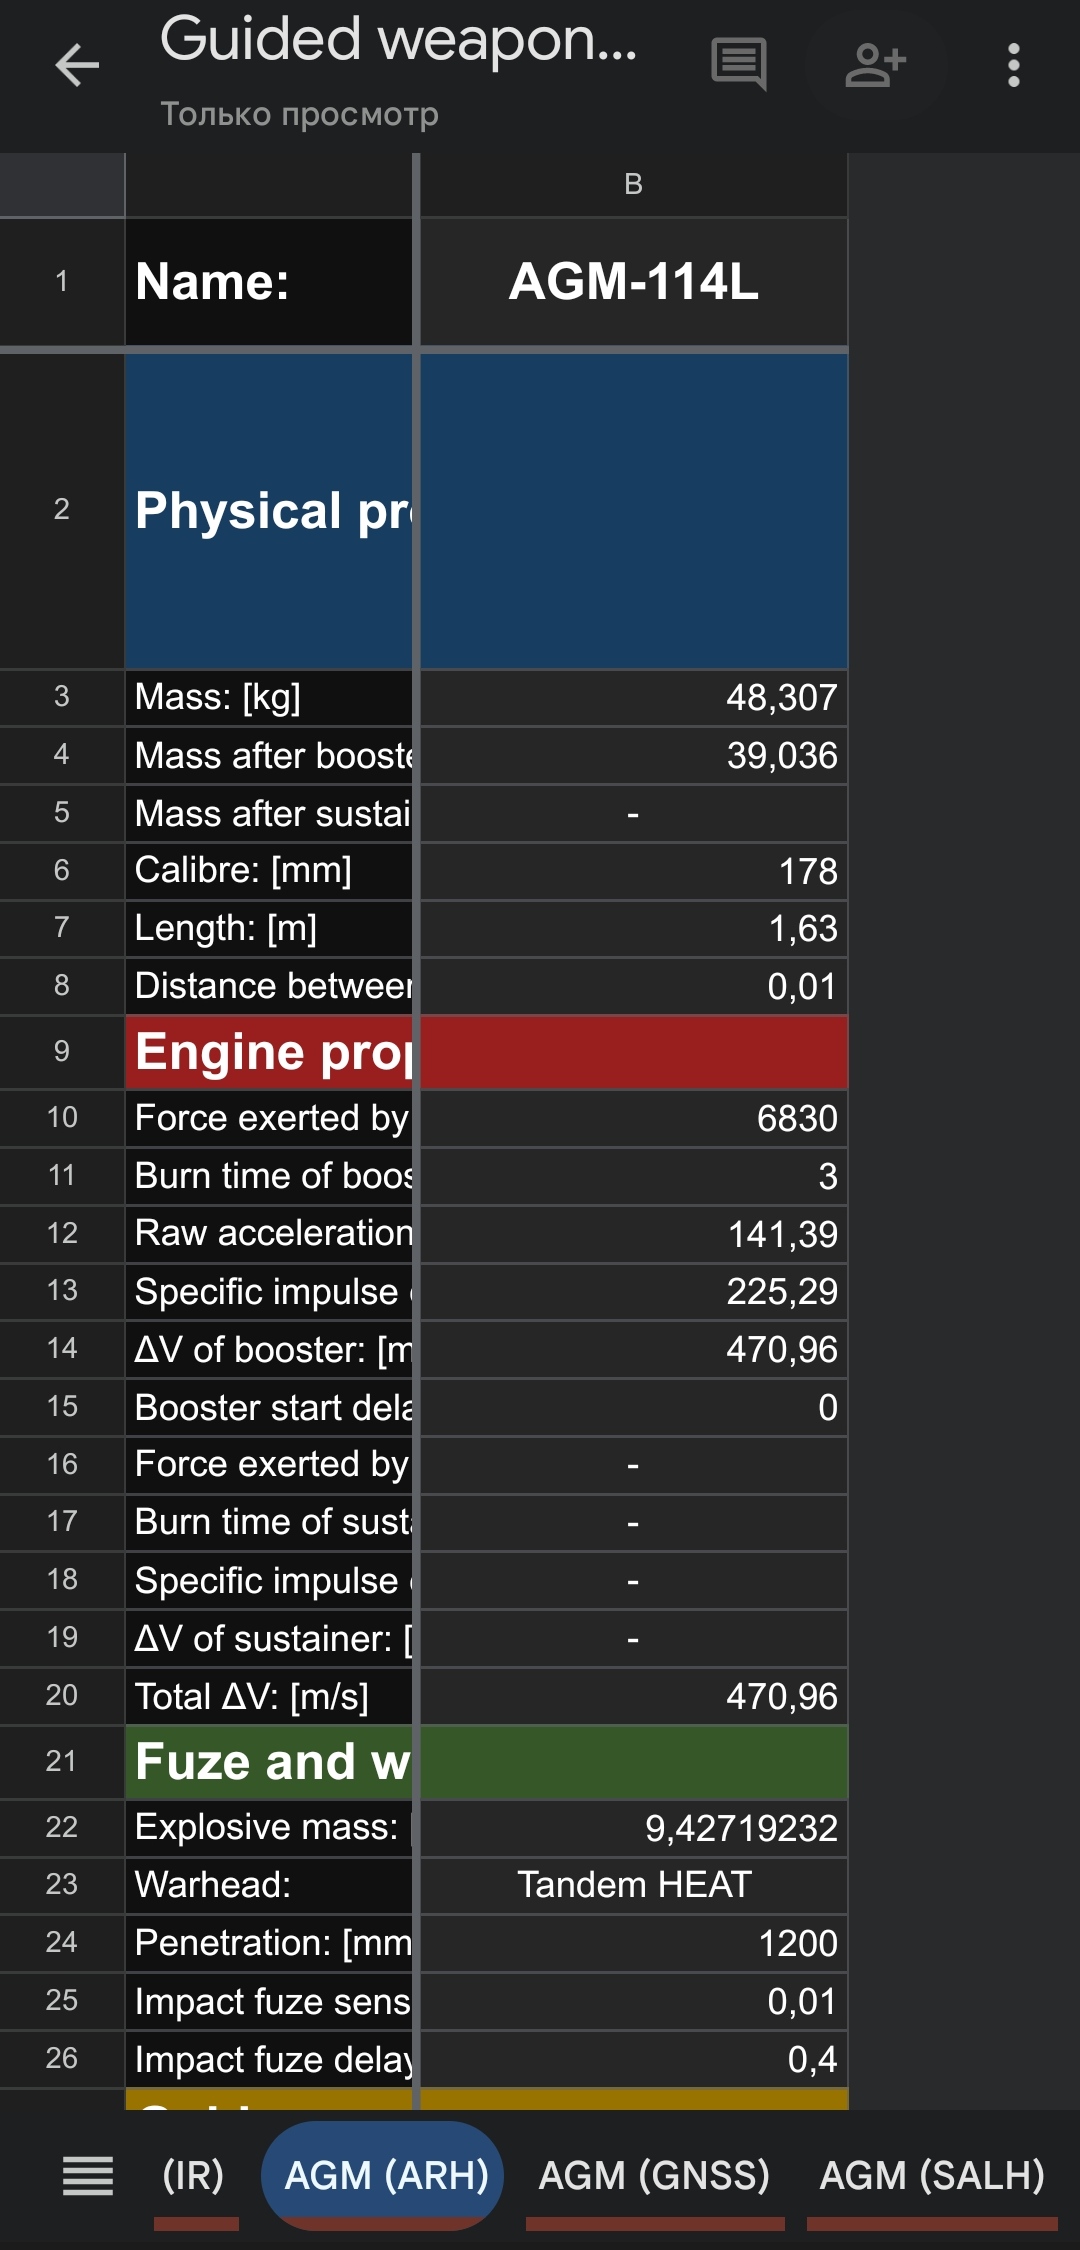Tap the back arrow icon
This screenshot has height=2250, width=1080.
pos(77,67)
